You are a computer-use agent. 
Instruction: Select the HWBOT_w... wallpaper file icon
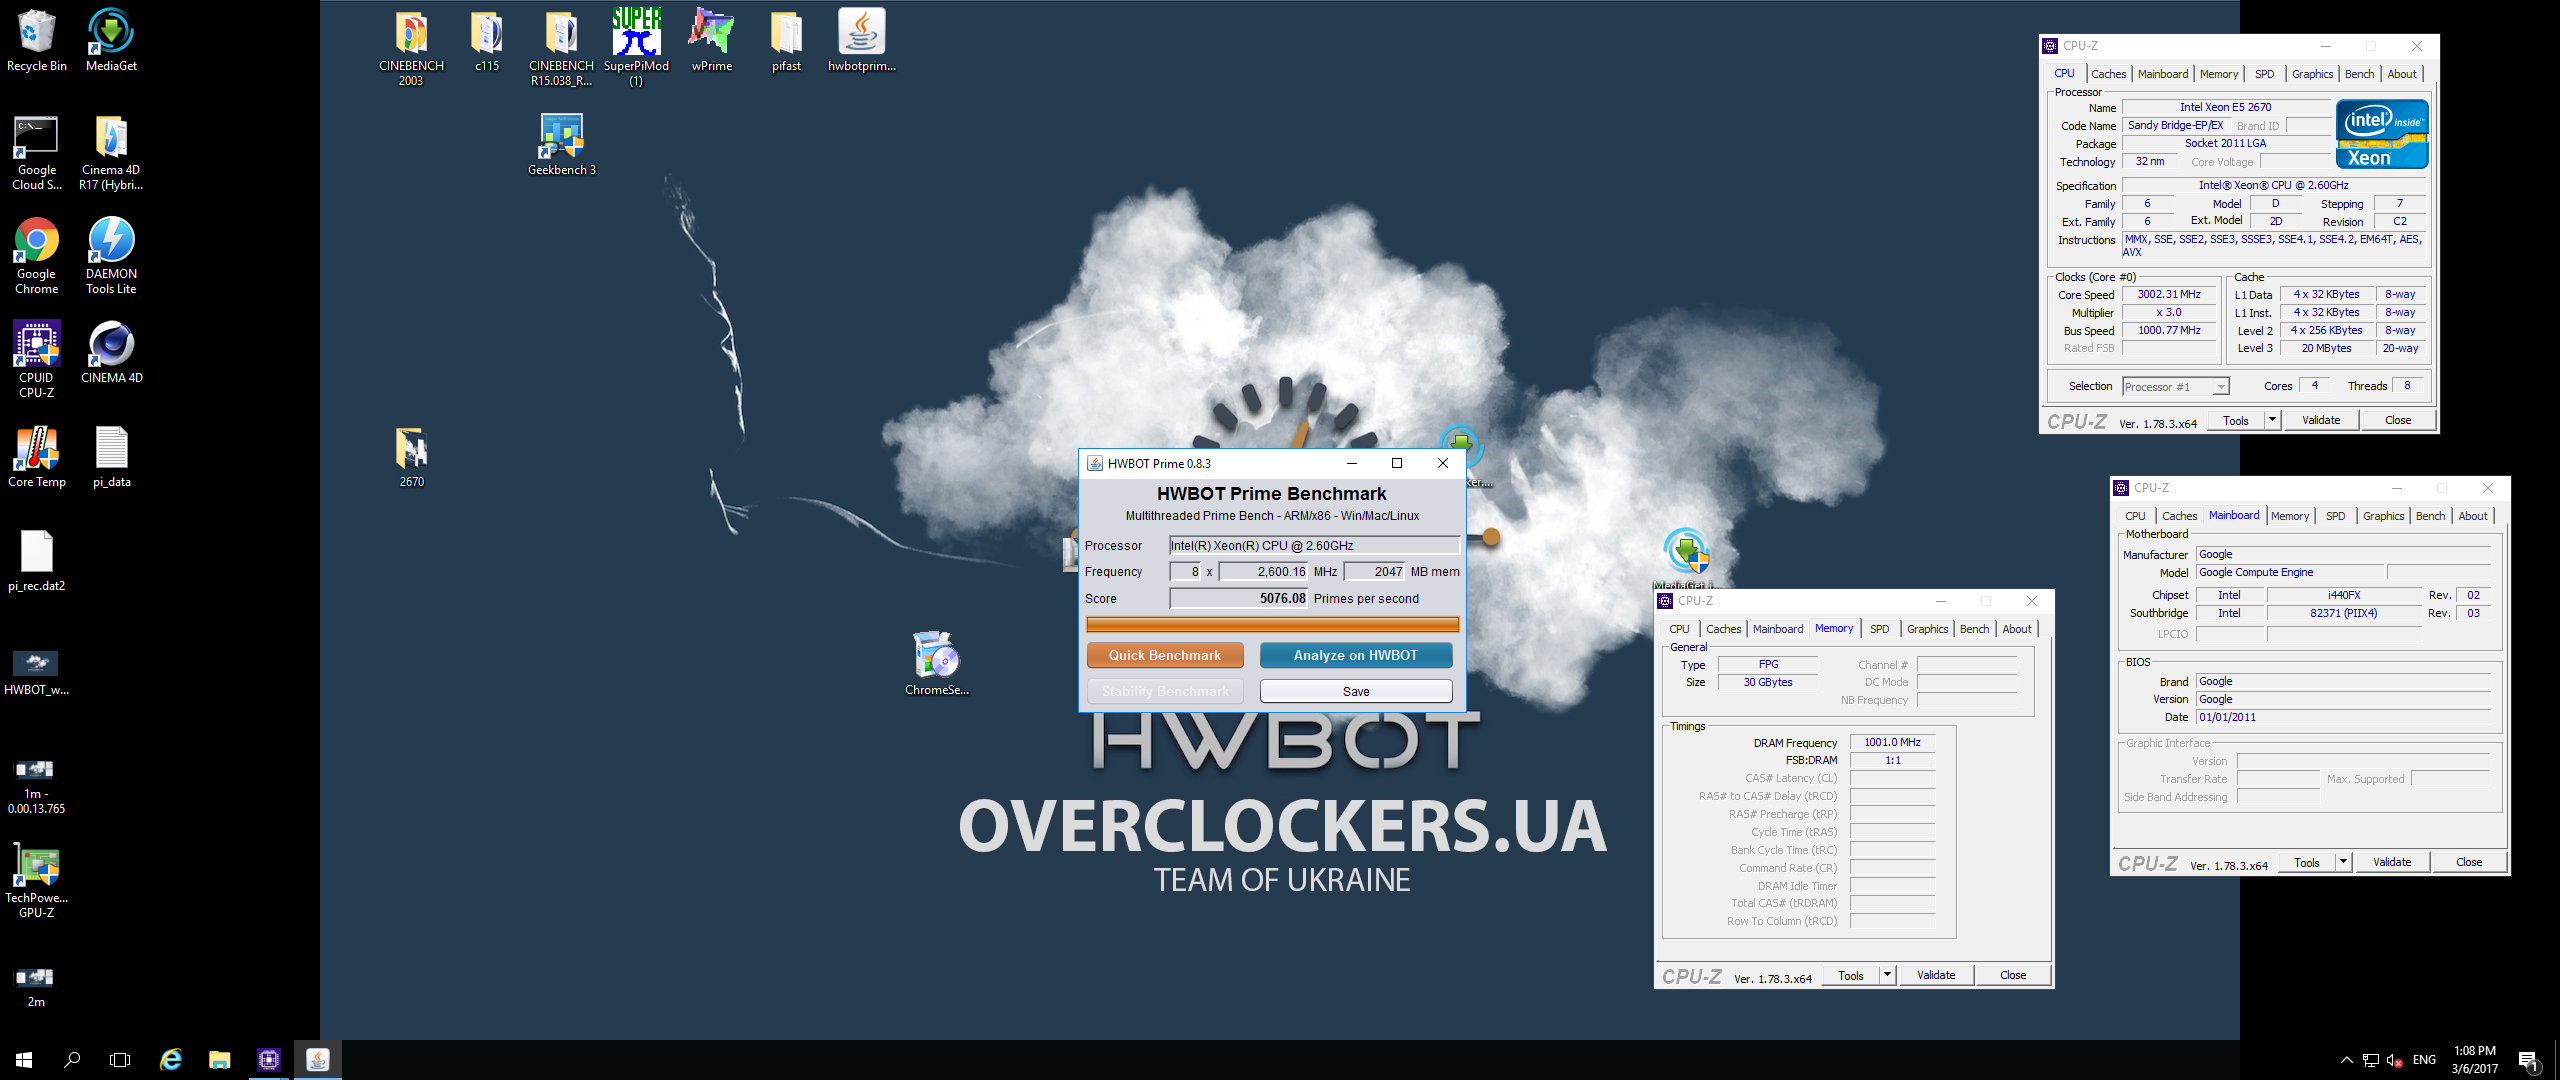coord(36,672)
